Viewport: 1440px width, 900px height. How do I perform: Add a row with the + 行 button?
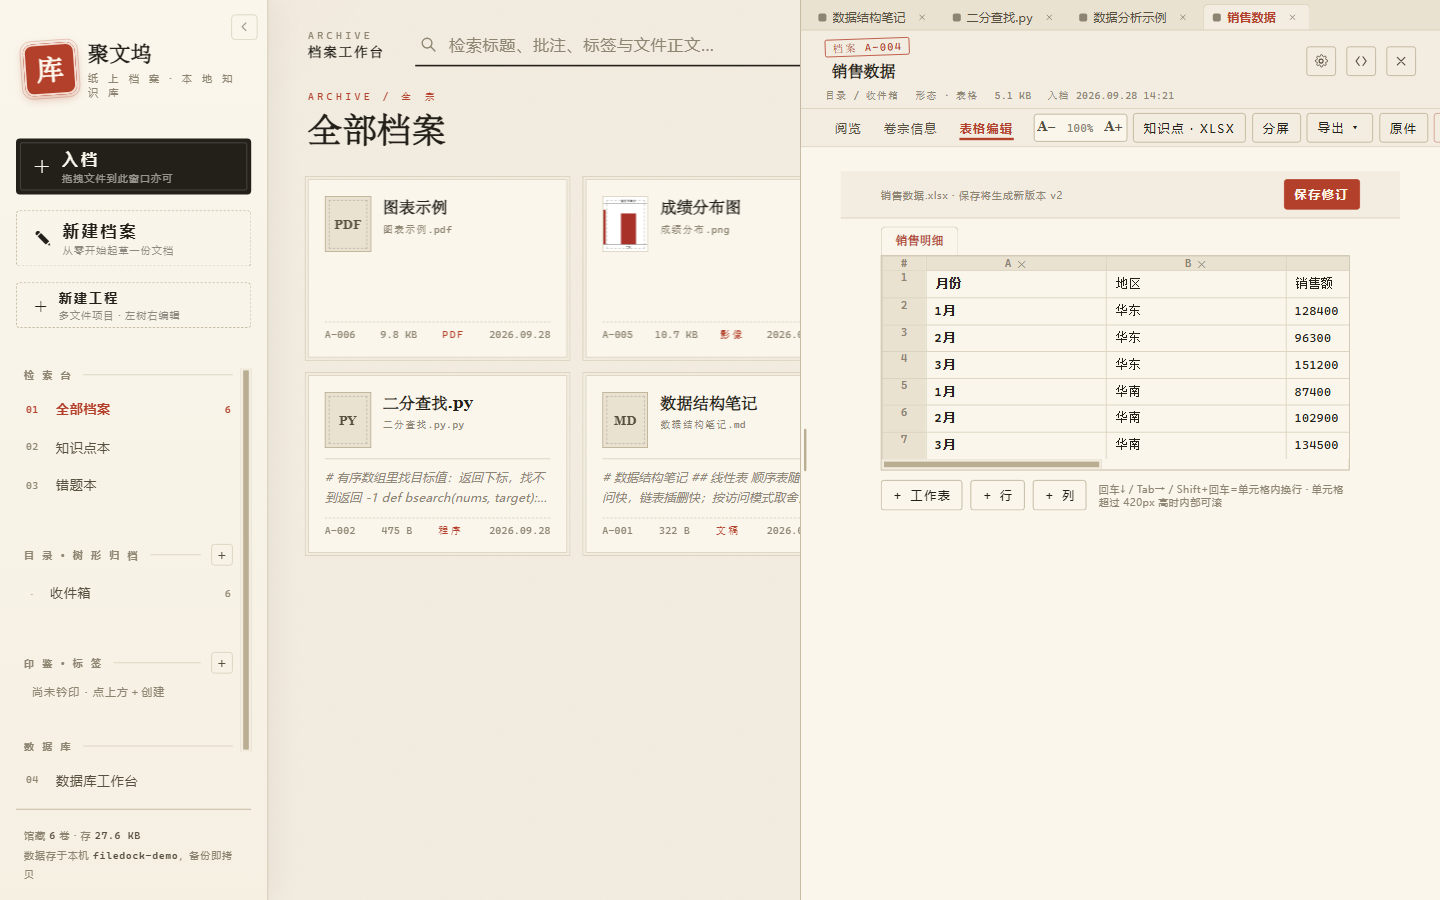coord(997,495)
